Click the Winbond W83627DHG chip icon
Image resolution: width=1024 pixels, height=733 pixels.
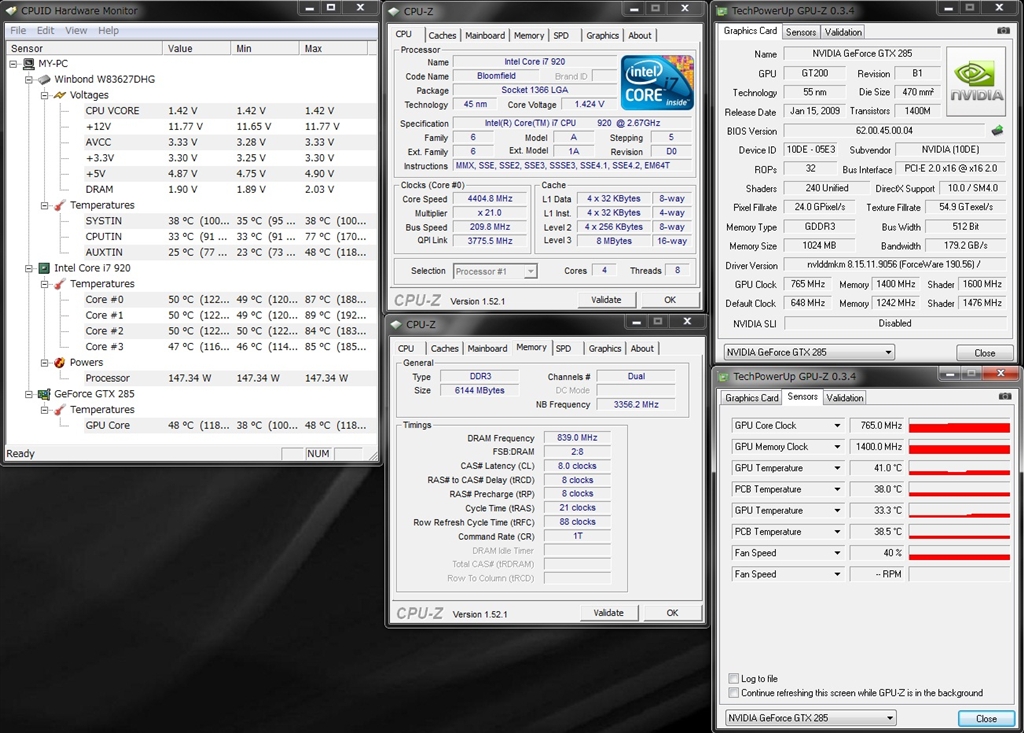pos(44,79)
